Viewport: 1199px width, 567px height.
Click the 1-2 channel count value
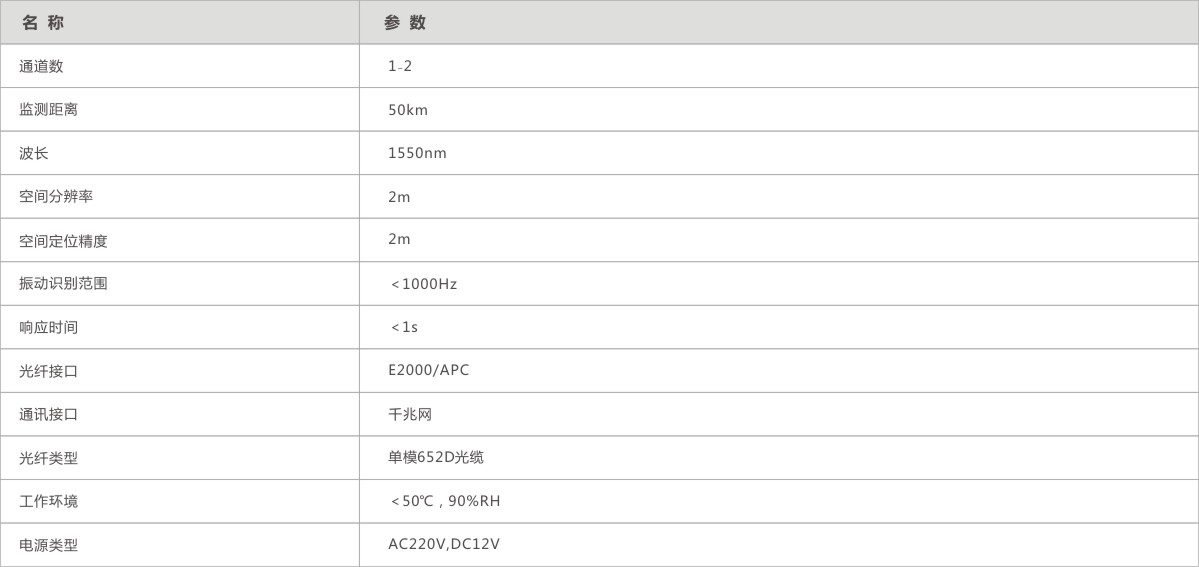[x=400, y=66]
